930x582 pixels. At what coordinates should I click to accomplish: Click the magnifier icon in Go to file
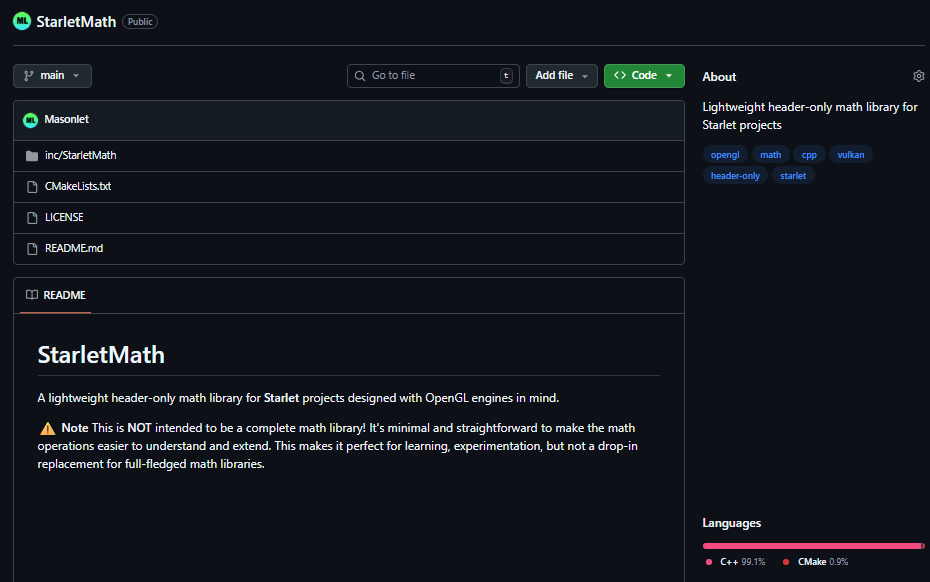[360, 75]
